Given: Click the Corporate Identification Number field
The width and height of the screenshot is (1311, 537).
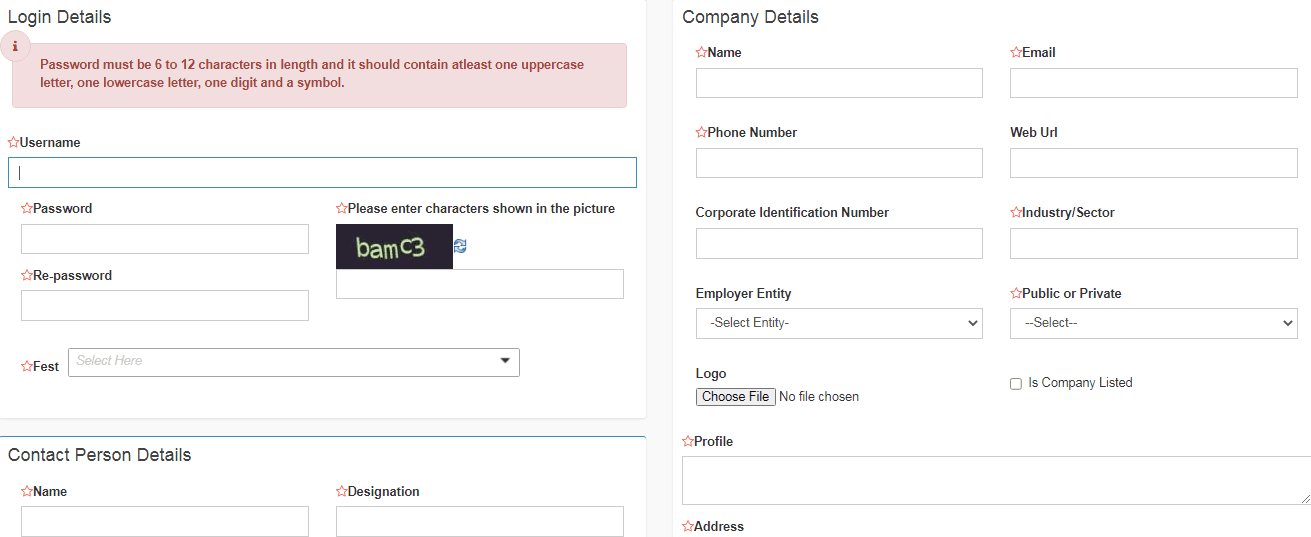Looking at the screenshot, I should tap(839, 243).
